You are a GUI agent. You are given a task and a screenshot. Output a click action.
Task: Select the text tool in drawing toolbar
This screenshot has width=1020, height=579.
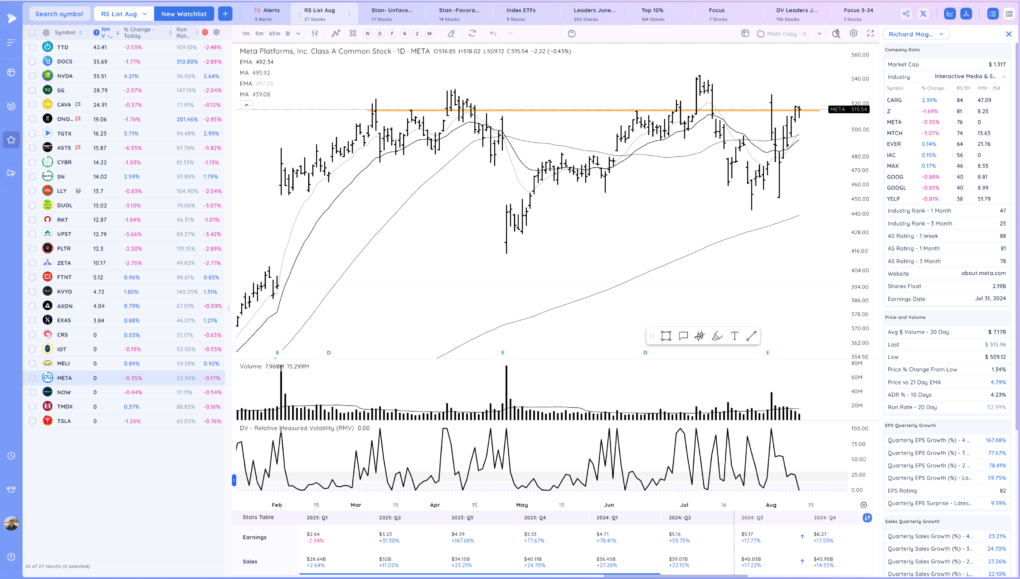[x=734, y=336]
